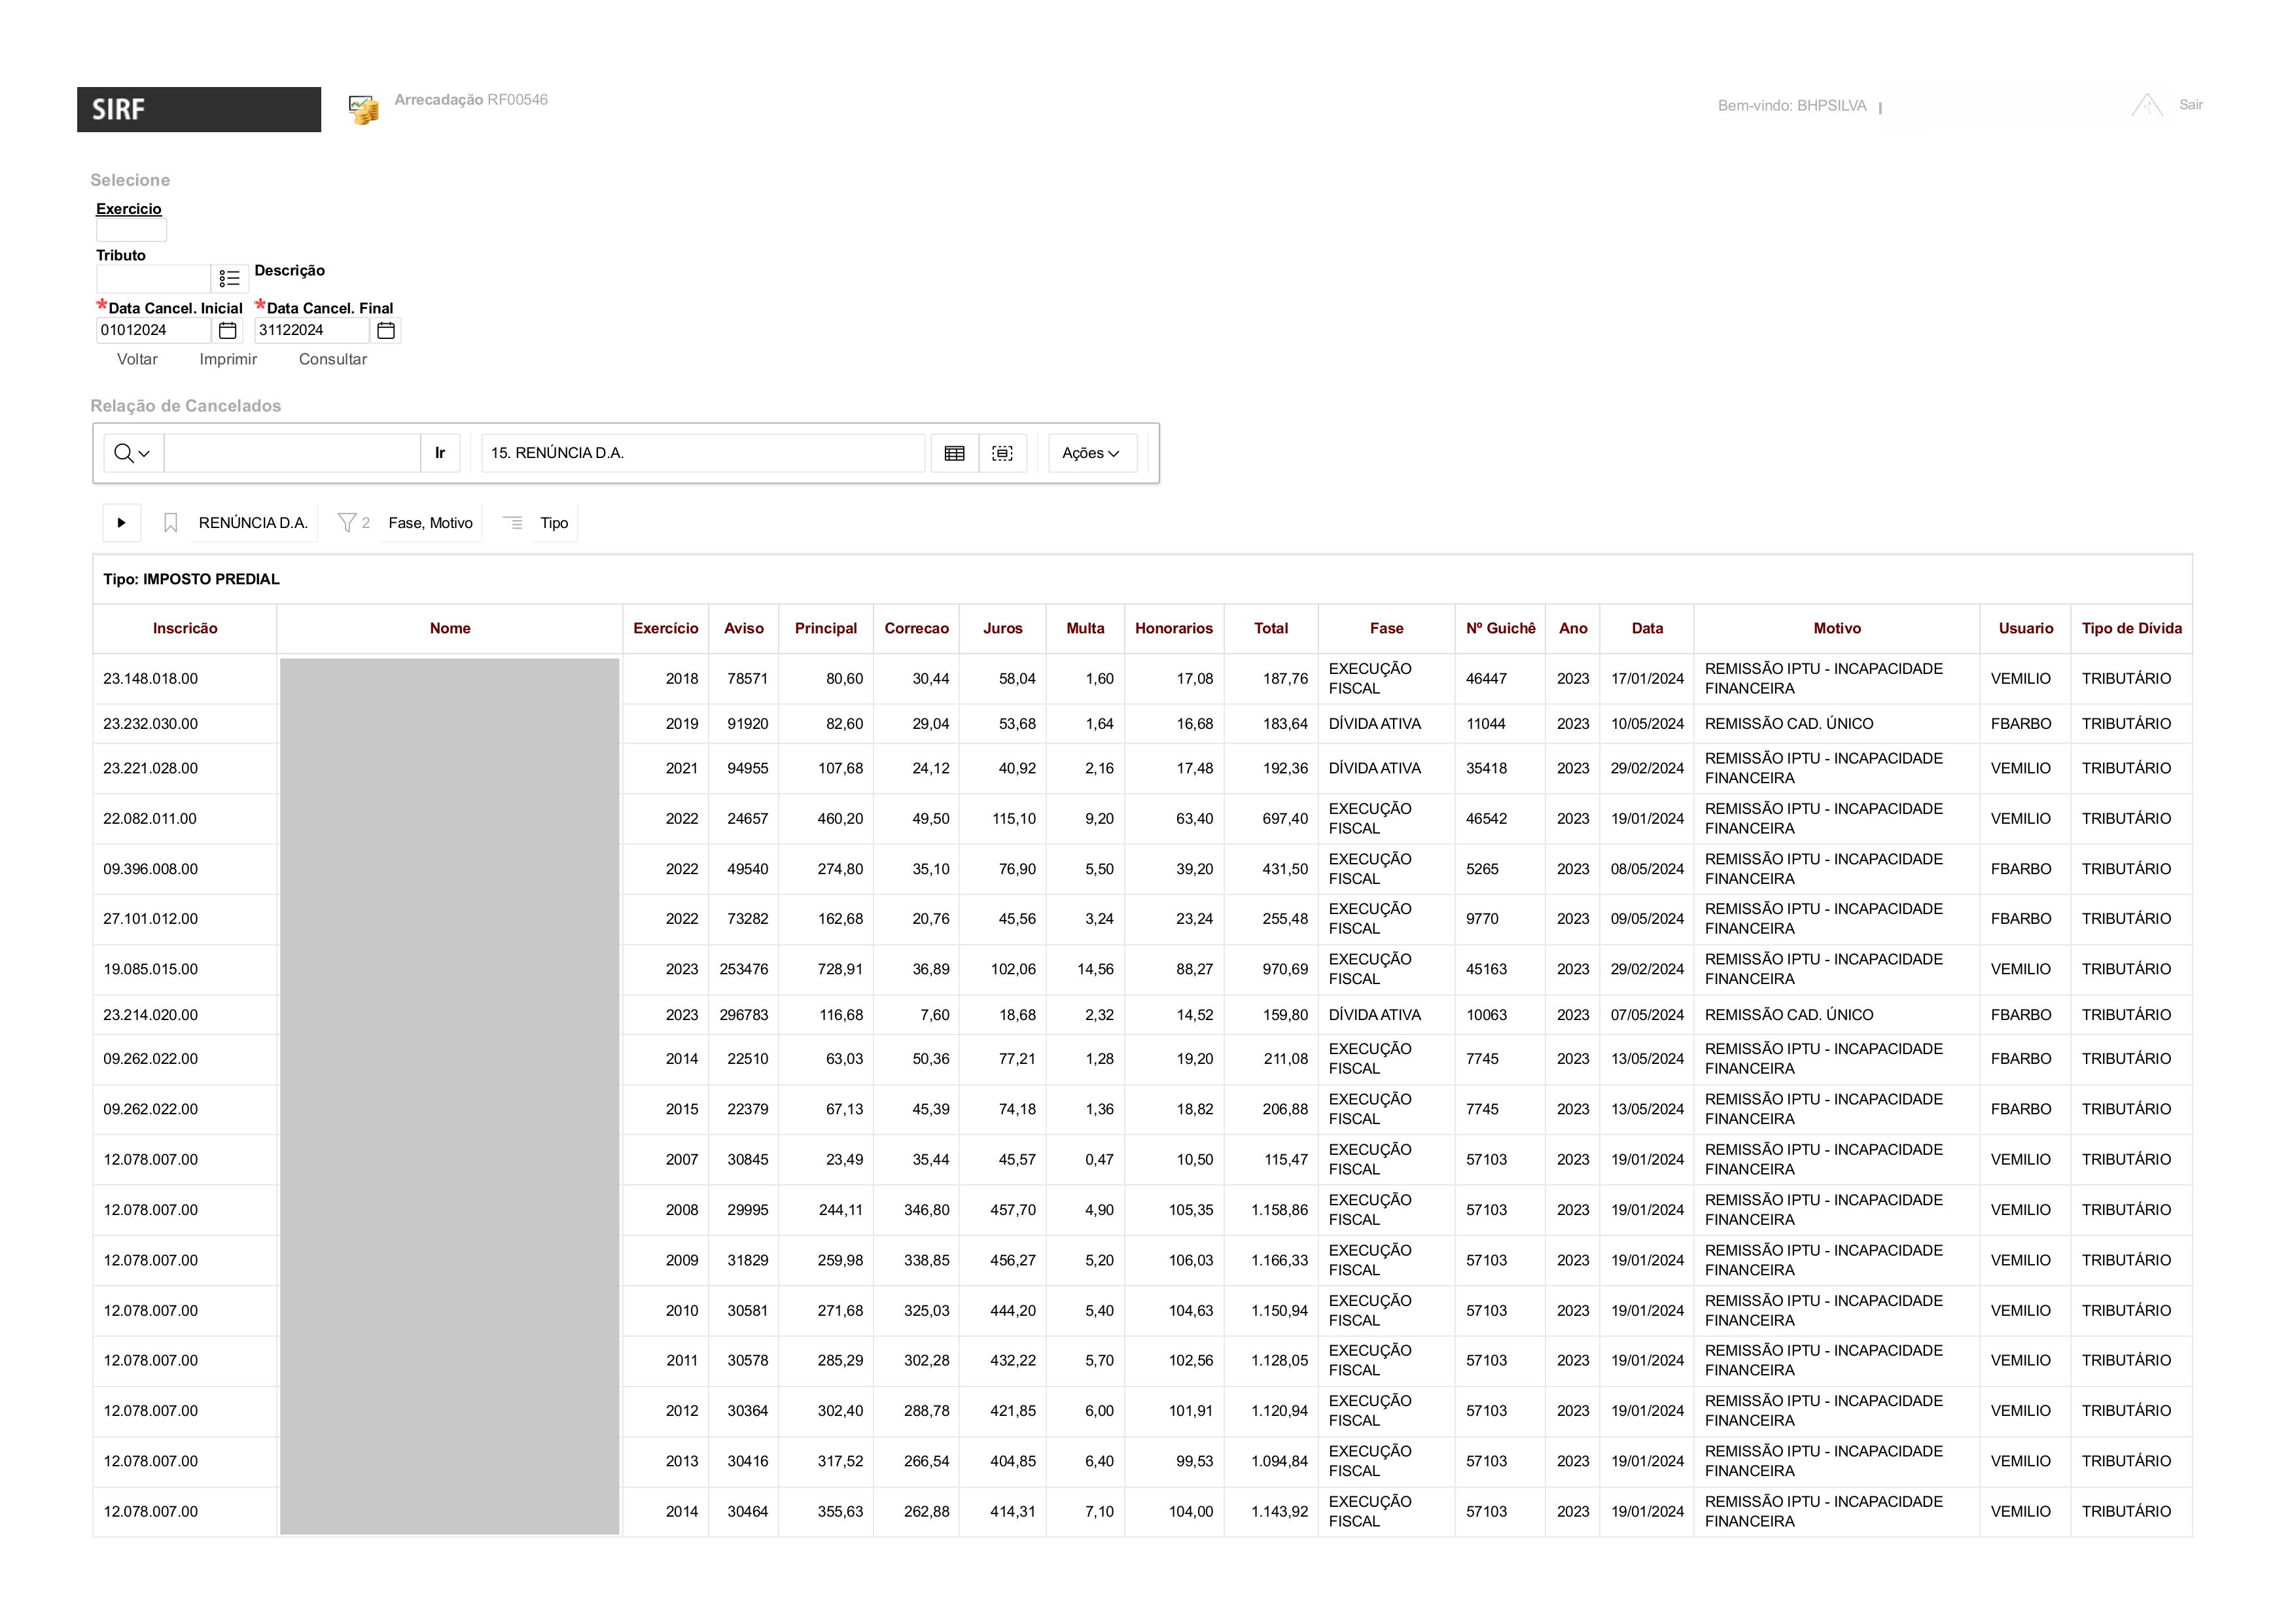The height and width of the screenshot is (1622, 2296).
Task: Open Tipo de Dívida column header menu
Action: point(2132,628)
